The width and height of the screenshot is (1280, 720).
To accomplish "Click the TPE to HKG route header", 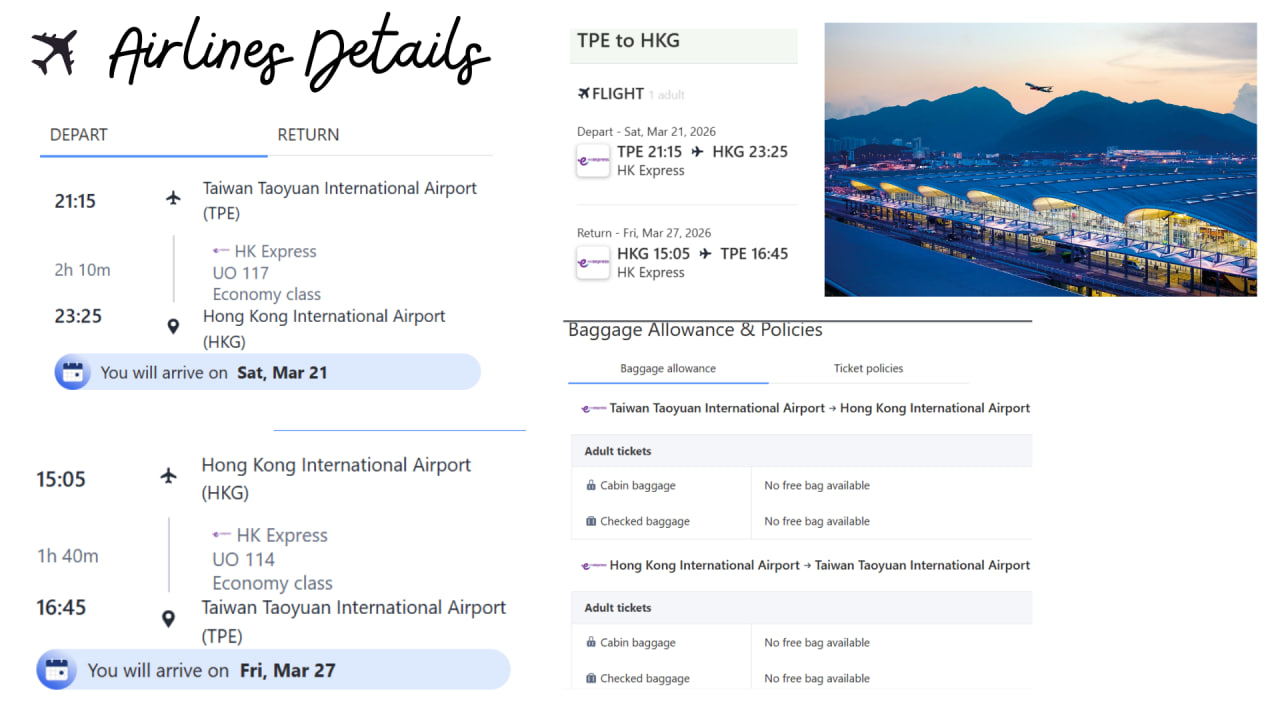I will coord(628,41).
